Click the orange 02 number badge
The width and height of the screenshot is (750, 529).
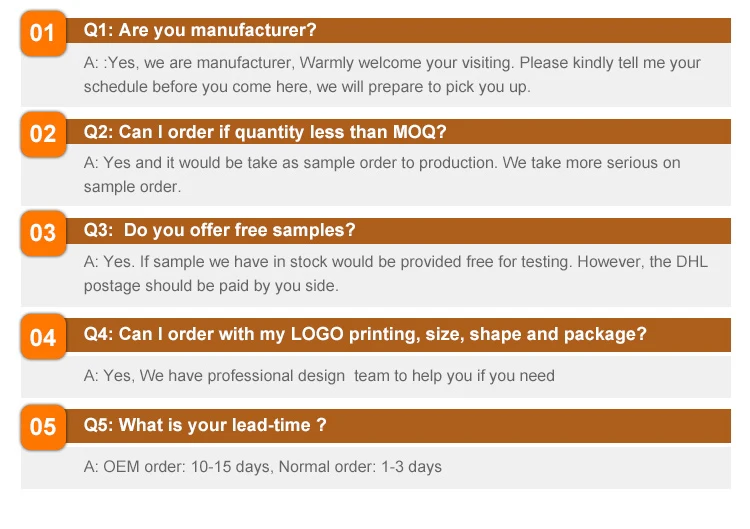click(43, 134)
